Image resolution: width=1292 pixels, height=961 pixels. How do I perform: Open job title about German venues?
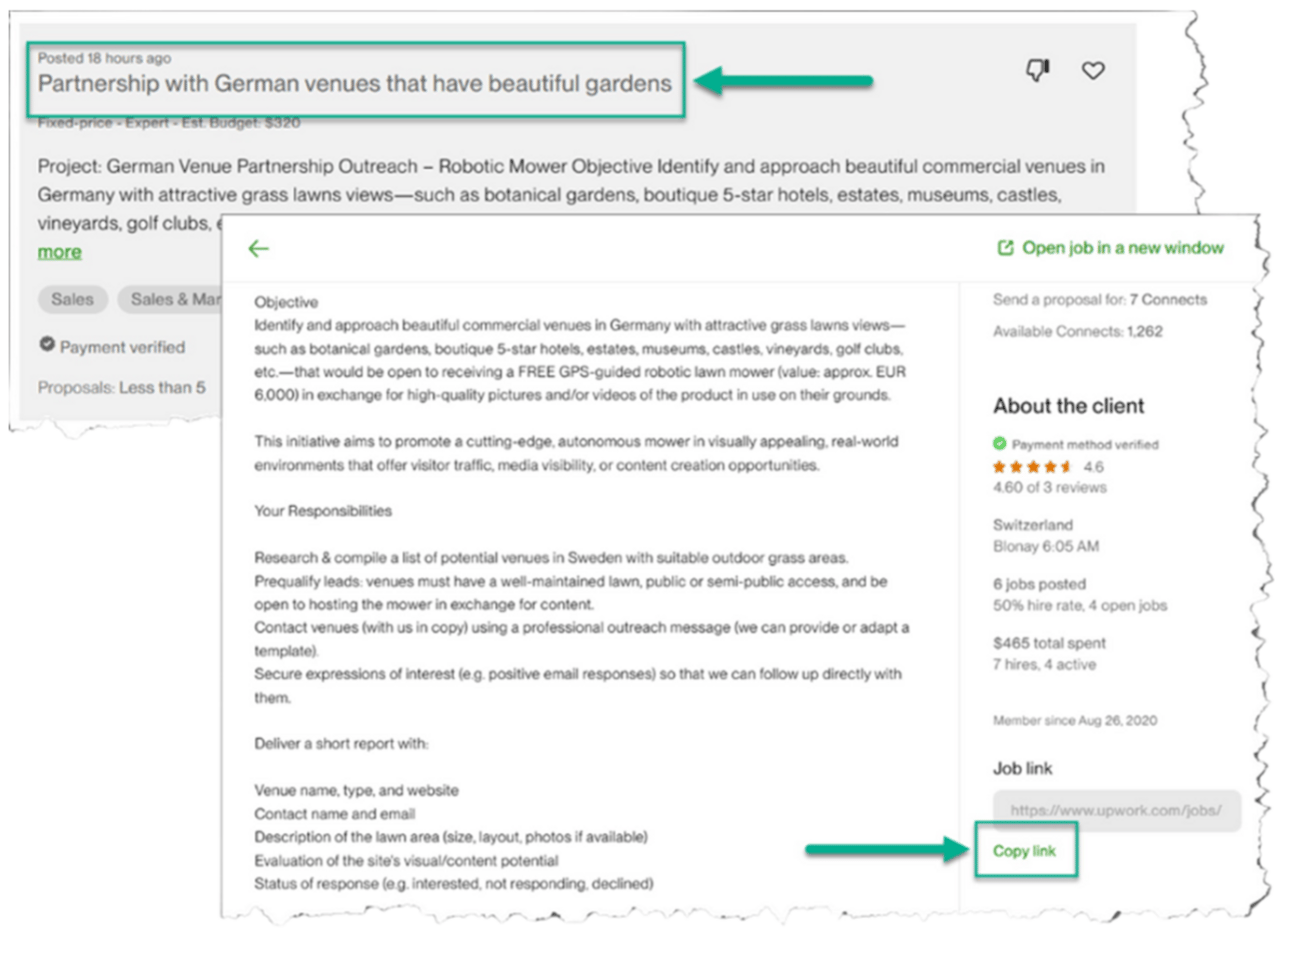click(x=355, y=83)
